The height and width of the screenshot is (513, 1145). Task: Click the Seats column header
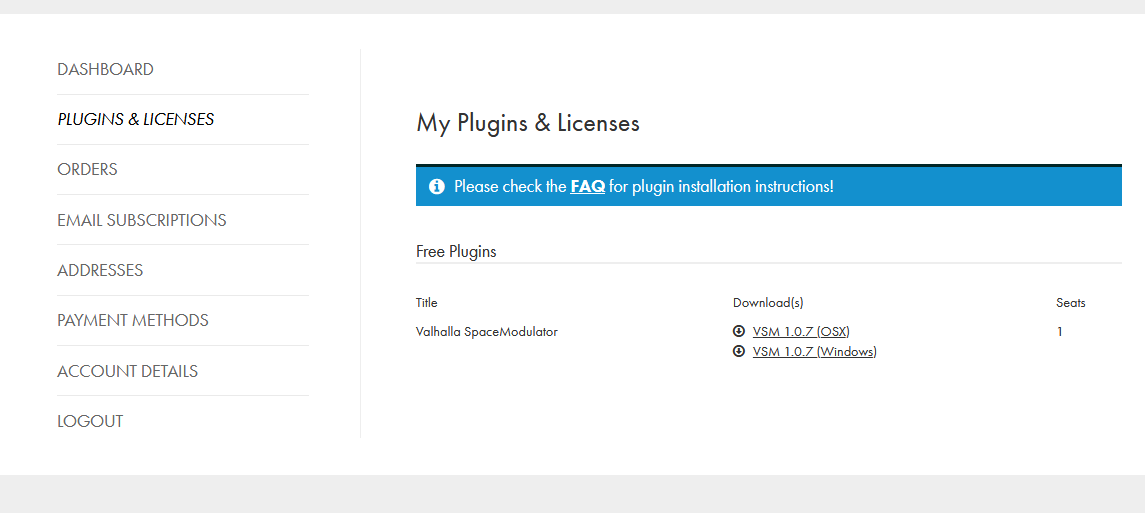coord(1071,303)
